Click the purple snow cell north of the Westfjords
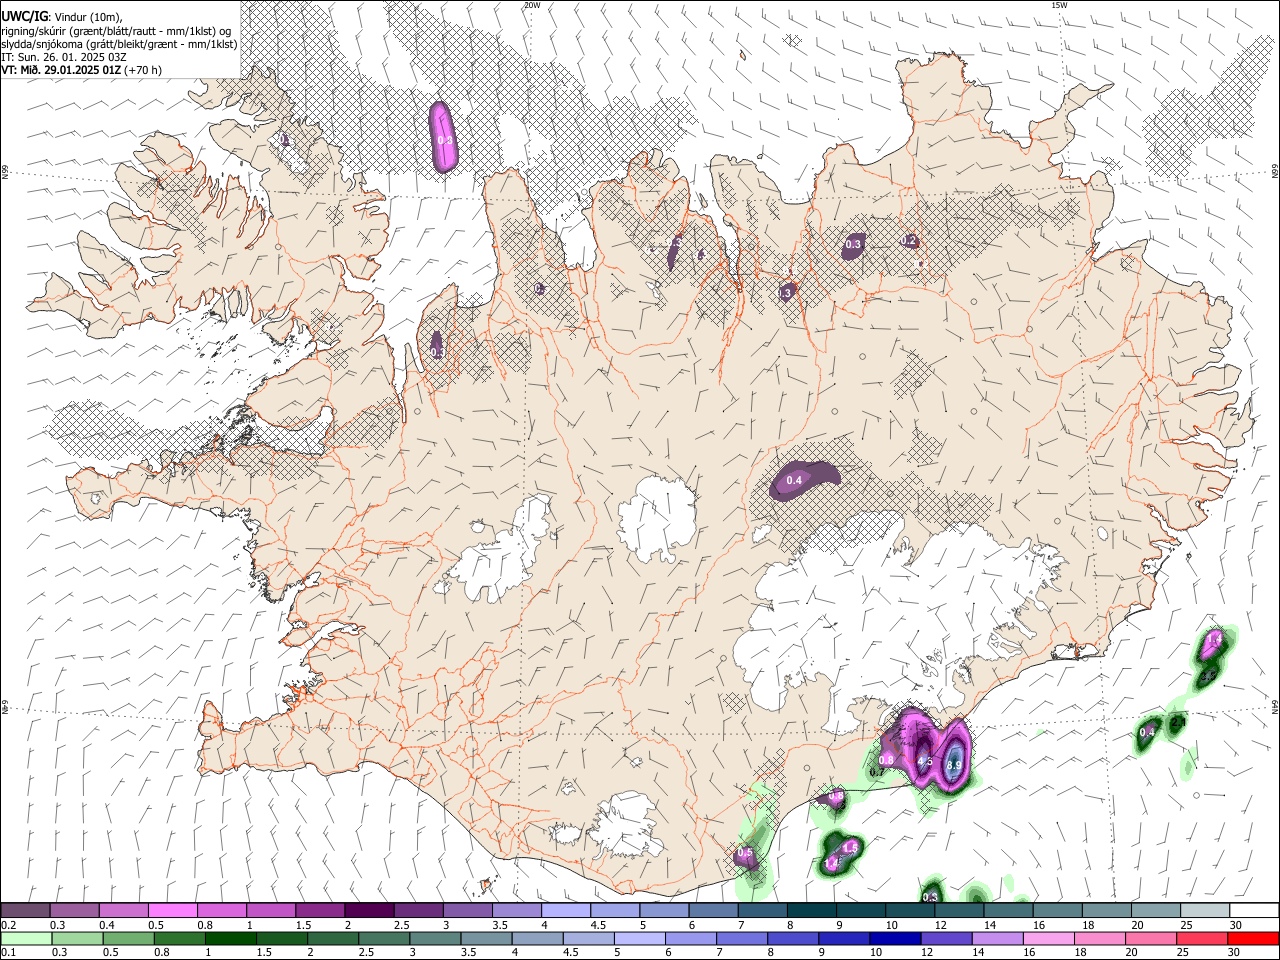Image resolution: width=1280 pixels, height=960 pixels. pyautogui.click(x=443, y=137)
